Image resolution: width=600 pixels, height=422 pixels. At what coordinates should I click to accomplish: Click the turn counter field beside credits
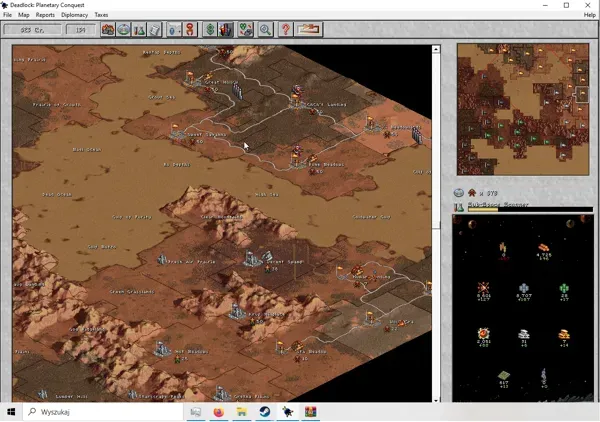[80, 30]
